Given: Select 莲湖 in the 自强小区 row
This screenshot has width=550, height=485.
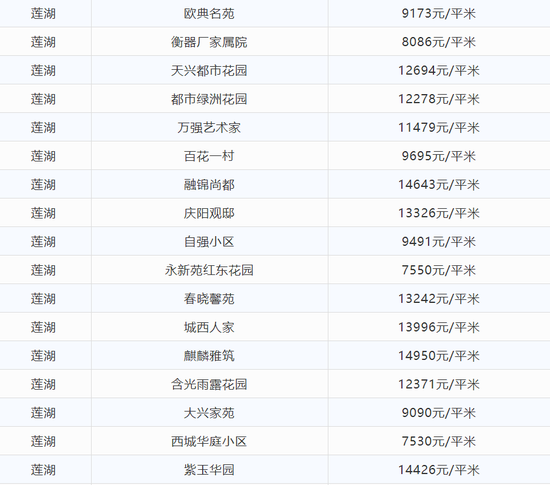Looking at the screenshot, I should 43,242.
